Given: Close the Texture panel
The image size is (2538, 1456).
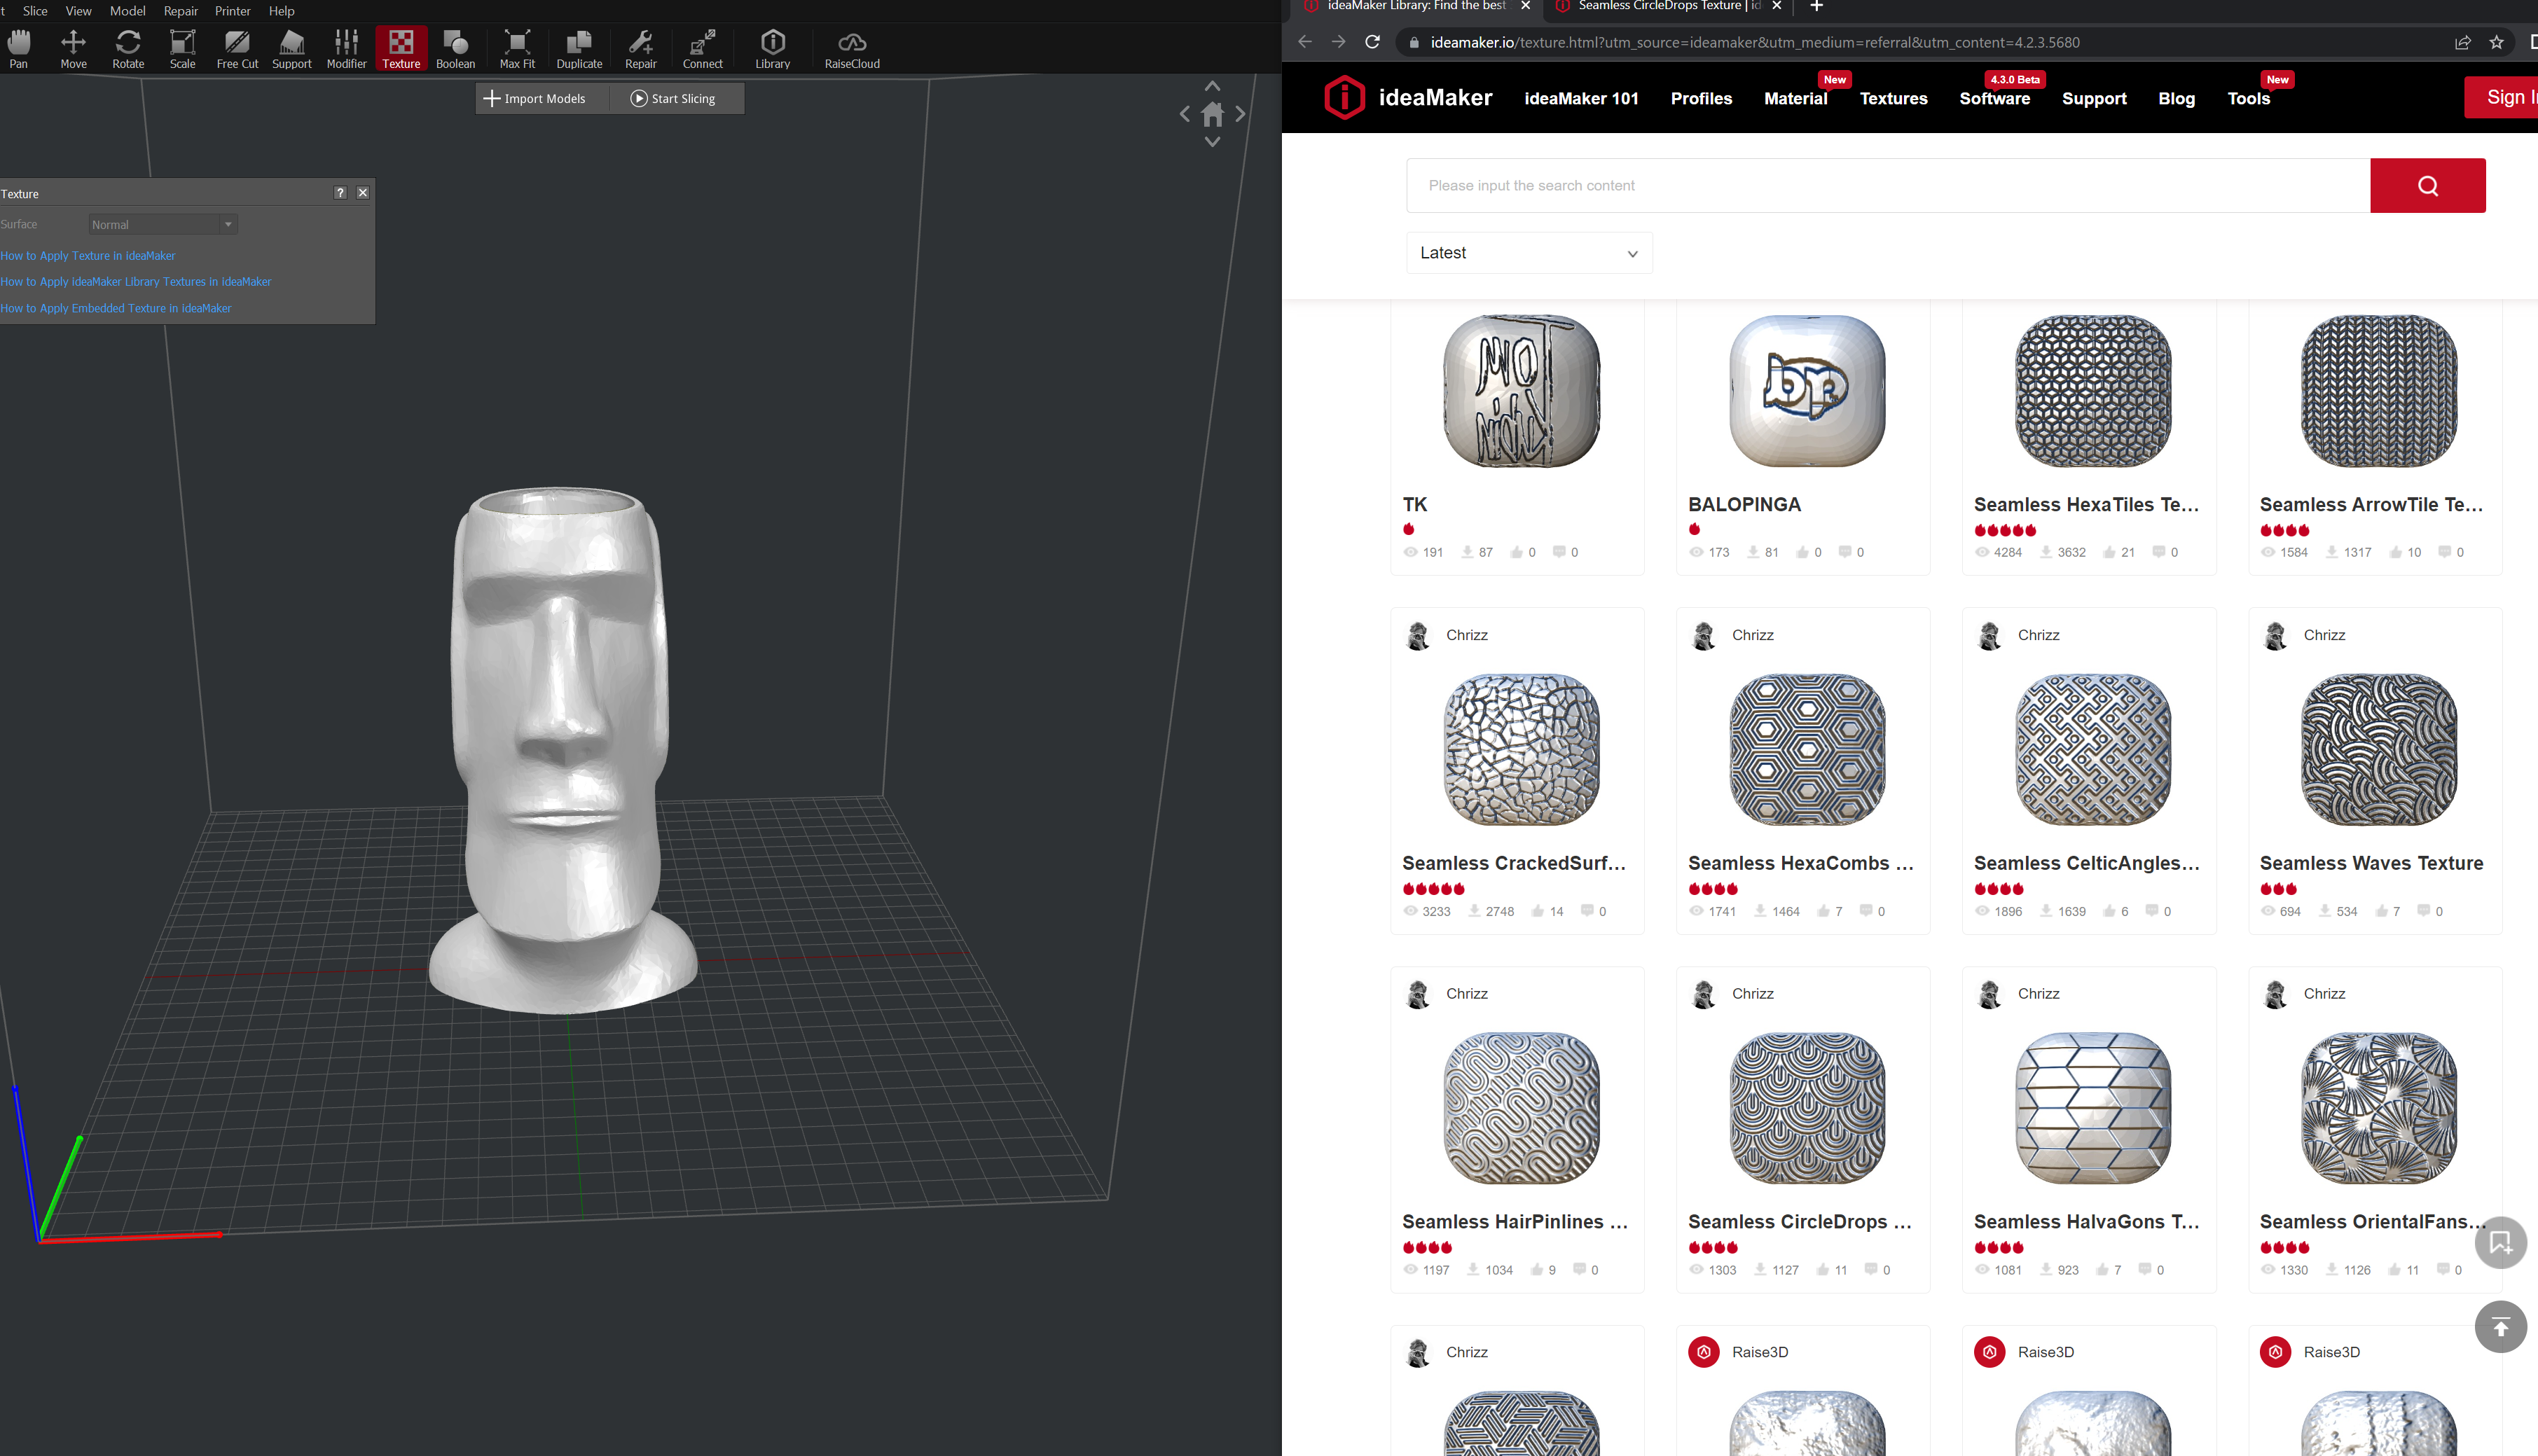Looking at the screenshot, I should click(363, 193).
